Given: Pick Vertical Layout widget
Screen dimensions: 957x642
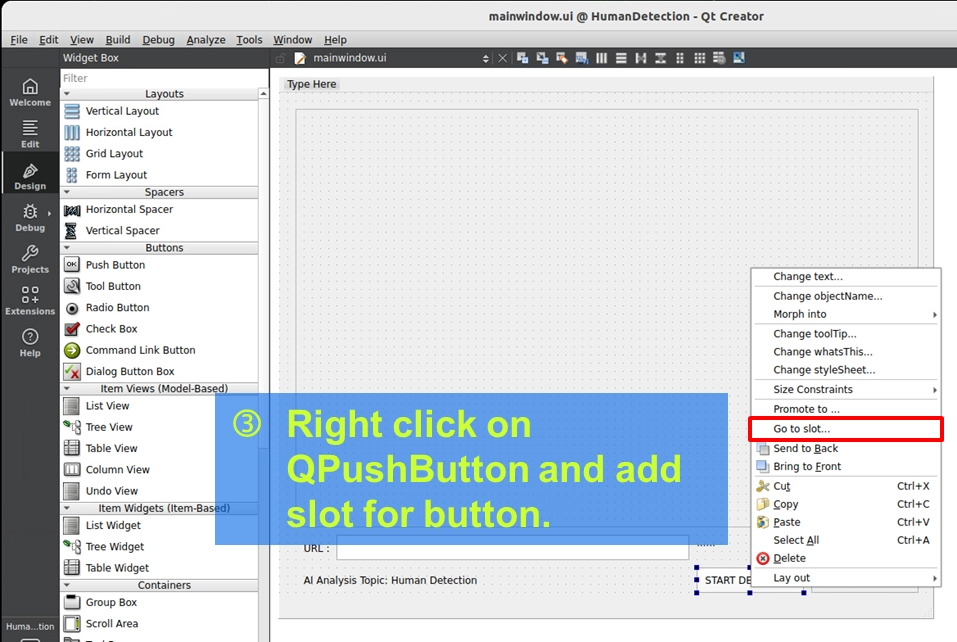Looking at the screenshot, I should (122, 111).
